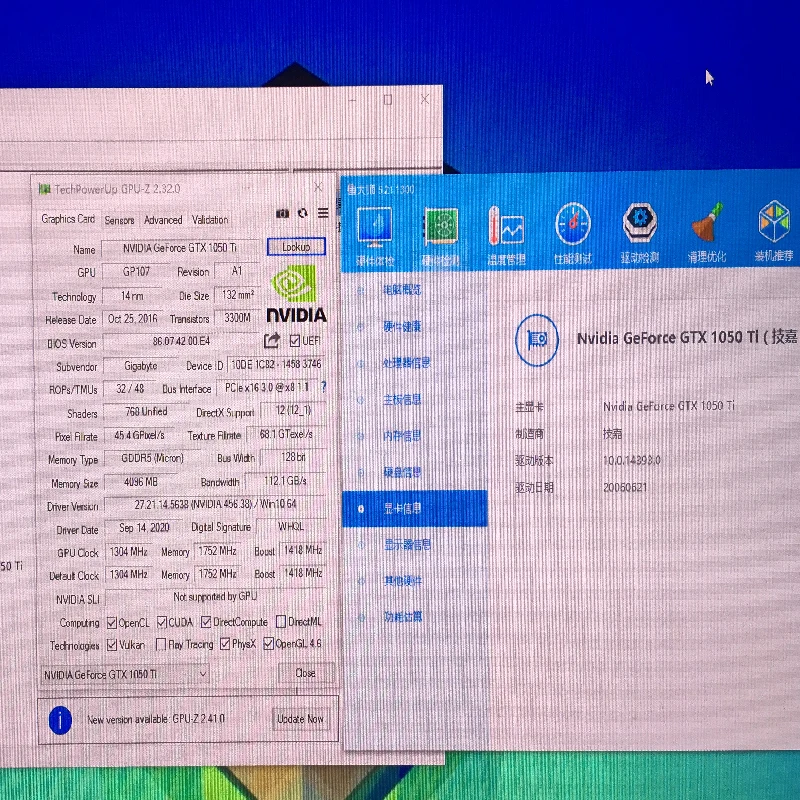Viewport: 800px width, 800px height.
Task: Switch to the Advanced tab
Action: 163,220
